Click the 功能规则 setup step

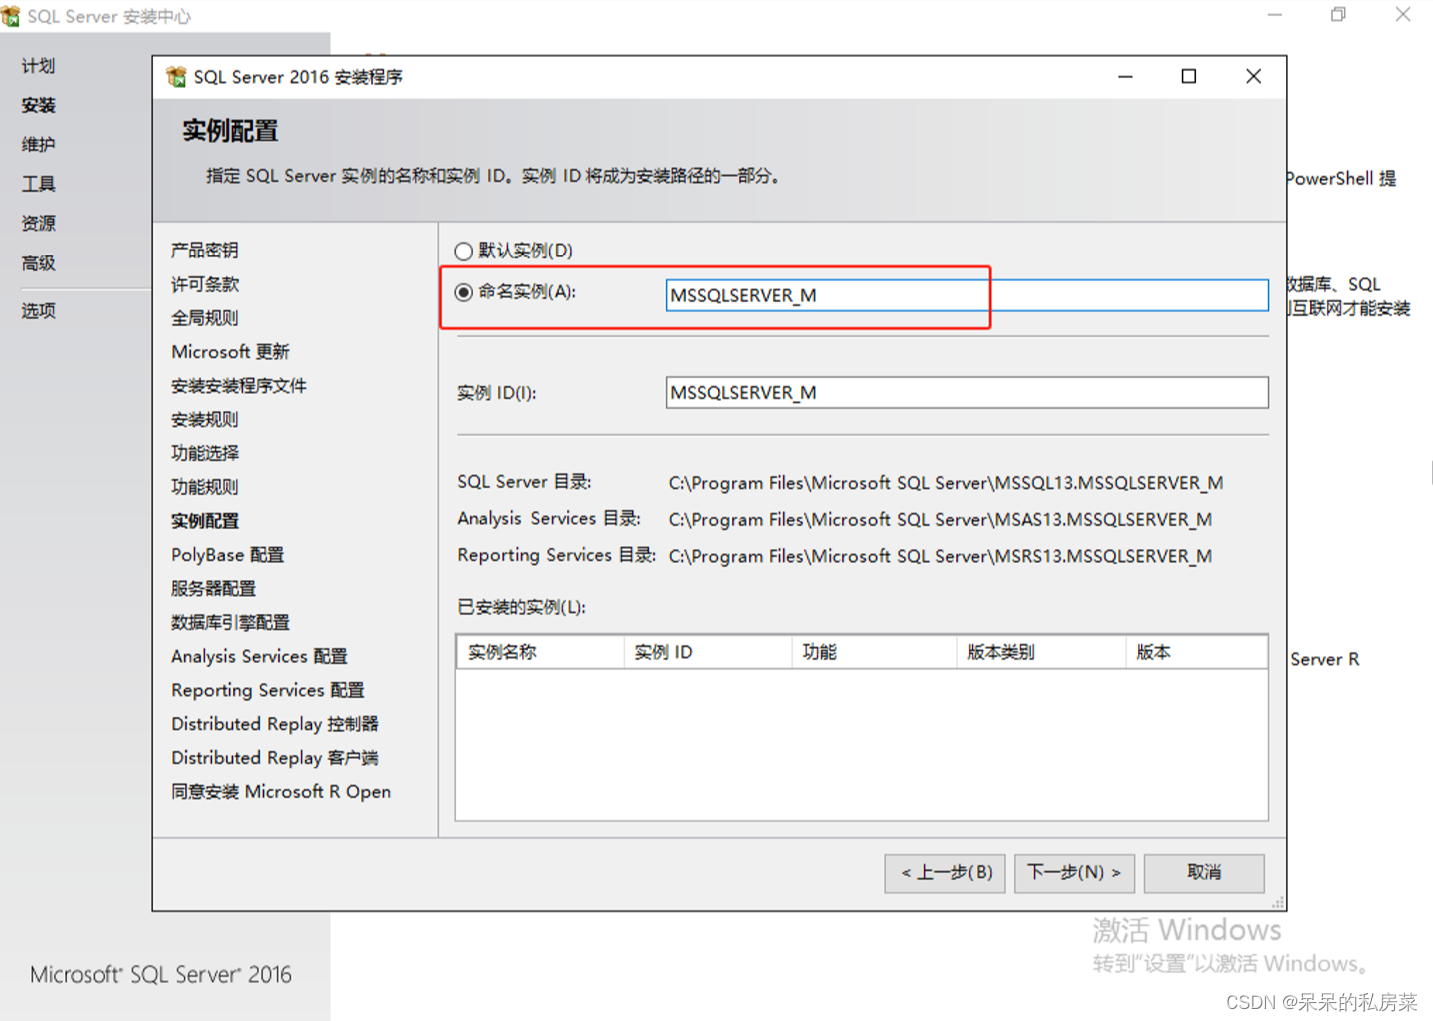[204, 487]
